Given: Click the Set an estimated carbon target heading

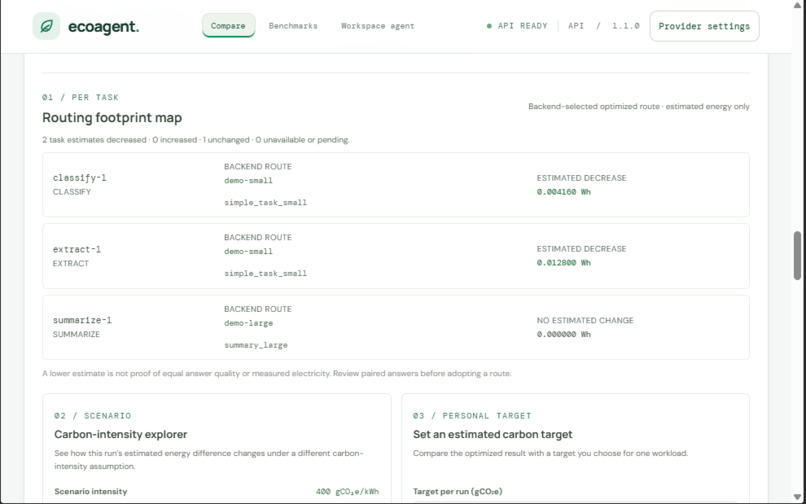Looking at the screenshot, I should tap(492, 435).
